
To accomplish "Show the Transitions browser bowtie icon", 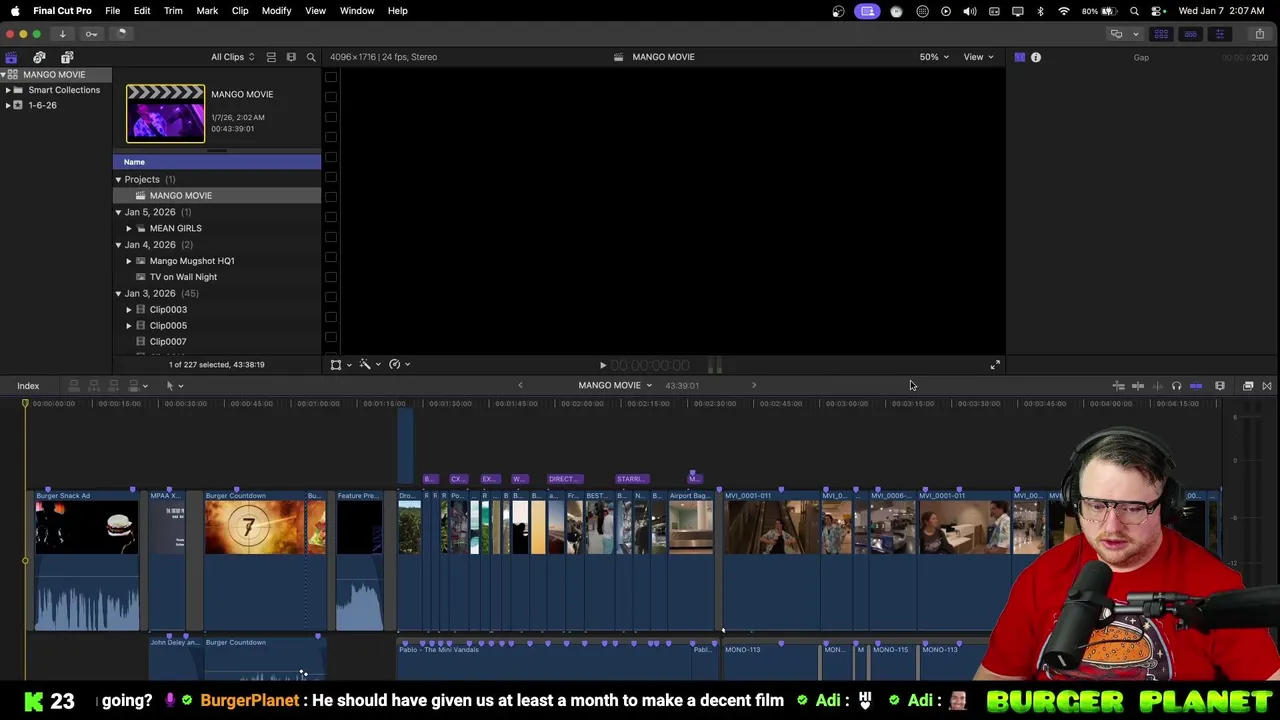I will tap(1267, 386).
